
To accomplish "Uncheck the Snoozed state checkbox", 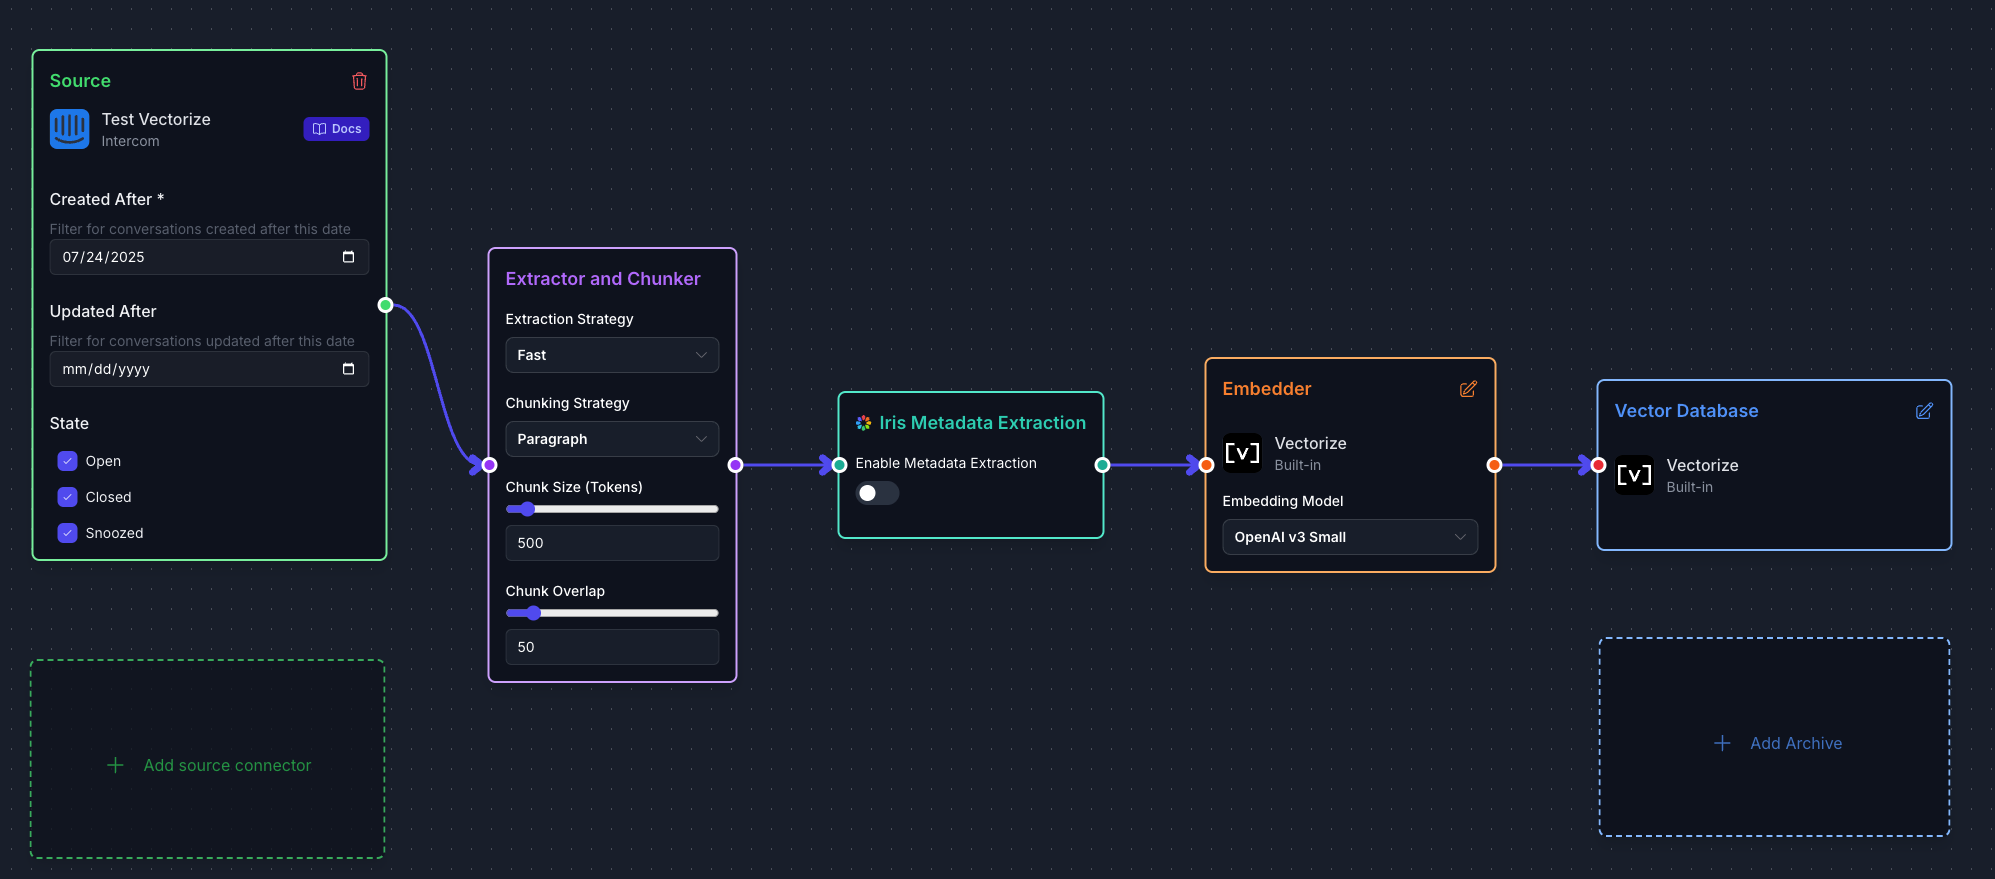I will pos(67,533).
